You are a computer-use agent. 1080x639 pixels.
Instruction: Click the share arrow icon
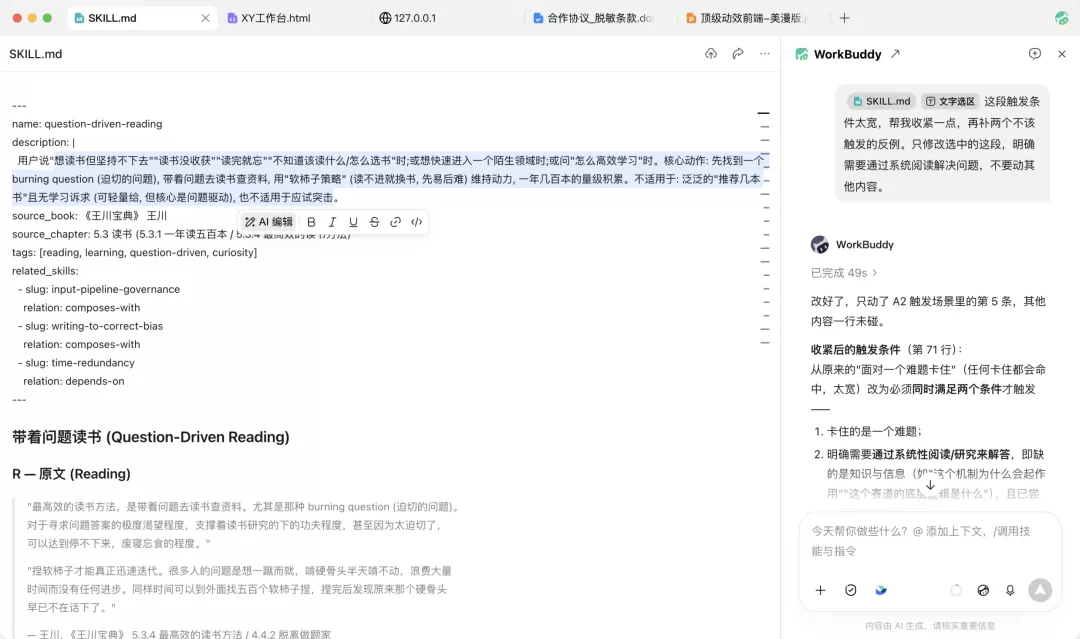coord(738,54)
